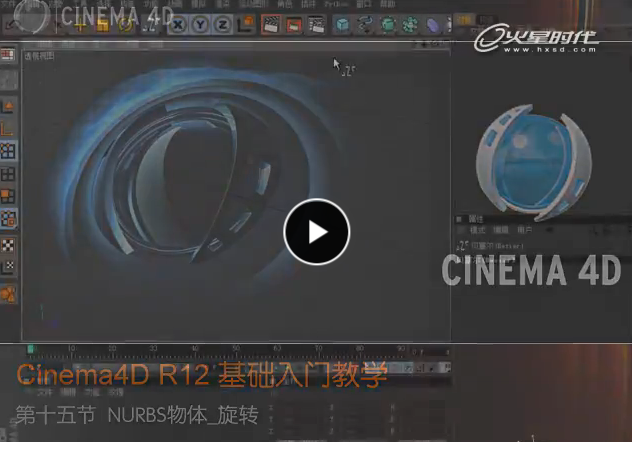Toggle the Y axis lock
Viewport: 632px width, 465px height.
click(200, 25)
